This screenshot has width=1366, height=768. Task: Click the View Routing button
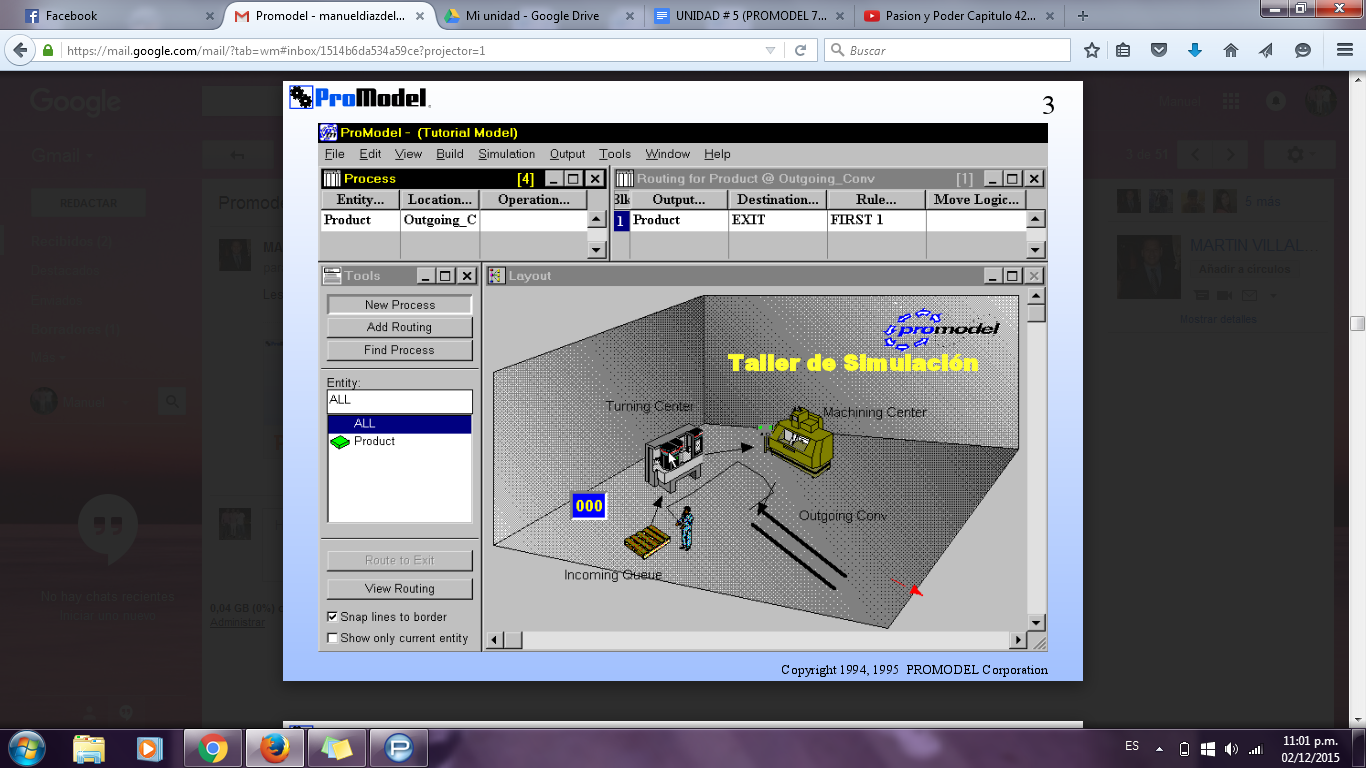click(x=399, y=589)
